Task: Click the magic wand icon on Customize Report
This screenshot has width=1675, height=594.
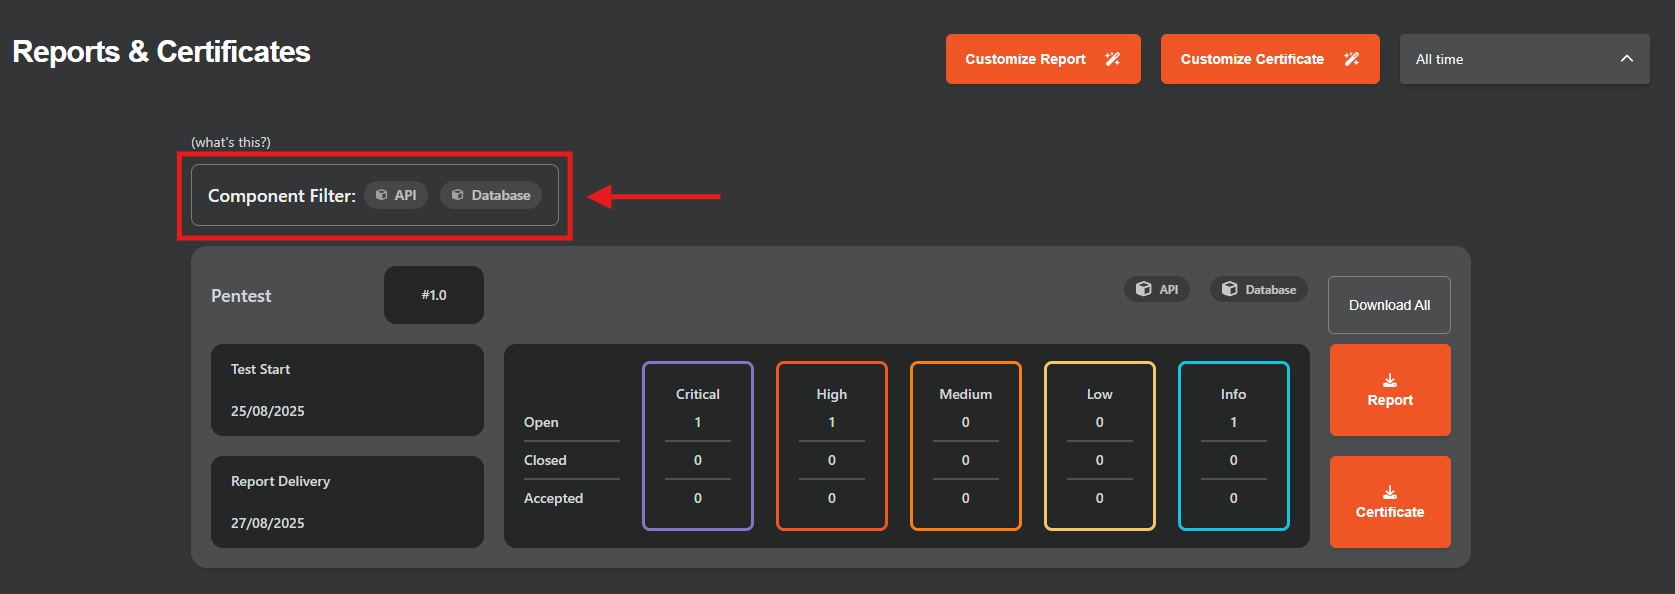Action: tap(1112, 59)
